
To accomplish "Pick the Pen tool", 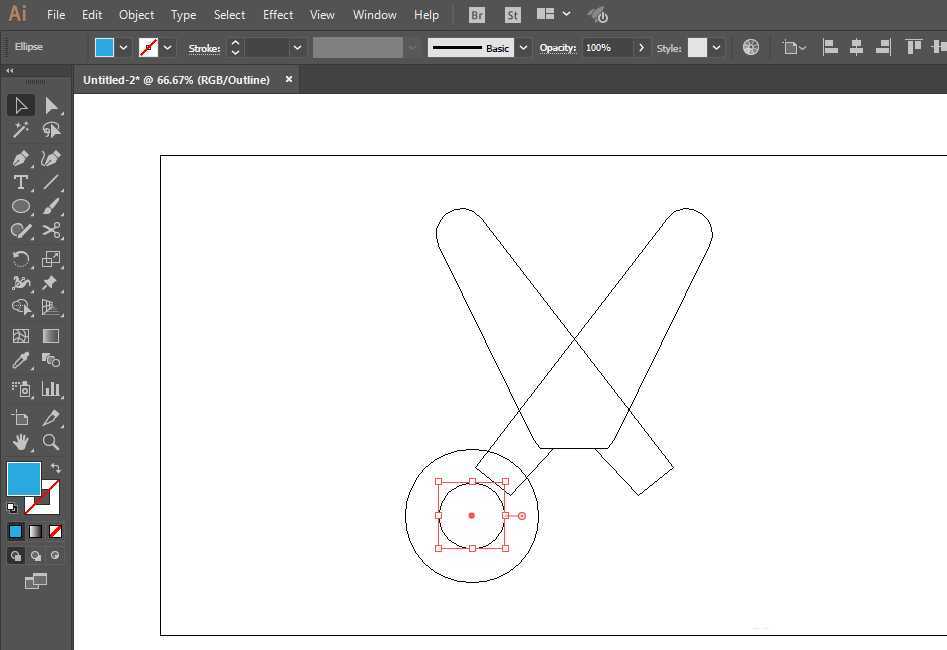I will click(x=20, y=158).
